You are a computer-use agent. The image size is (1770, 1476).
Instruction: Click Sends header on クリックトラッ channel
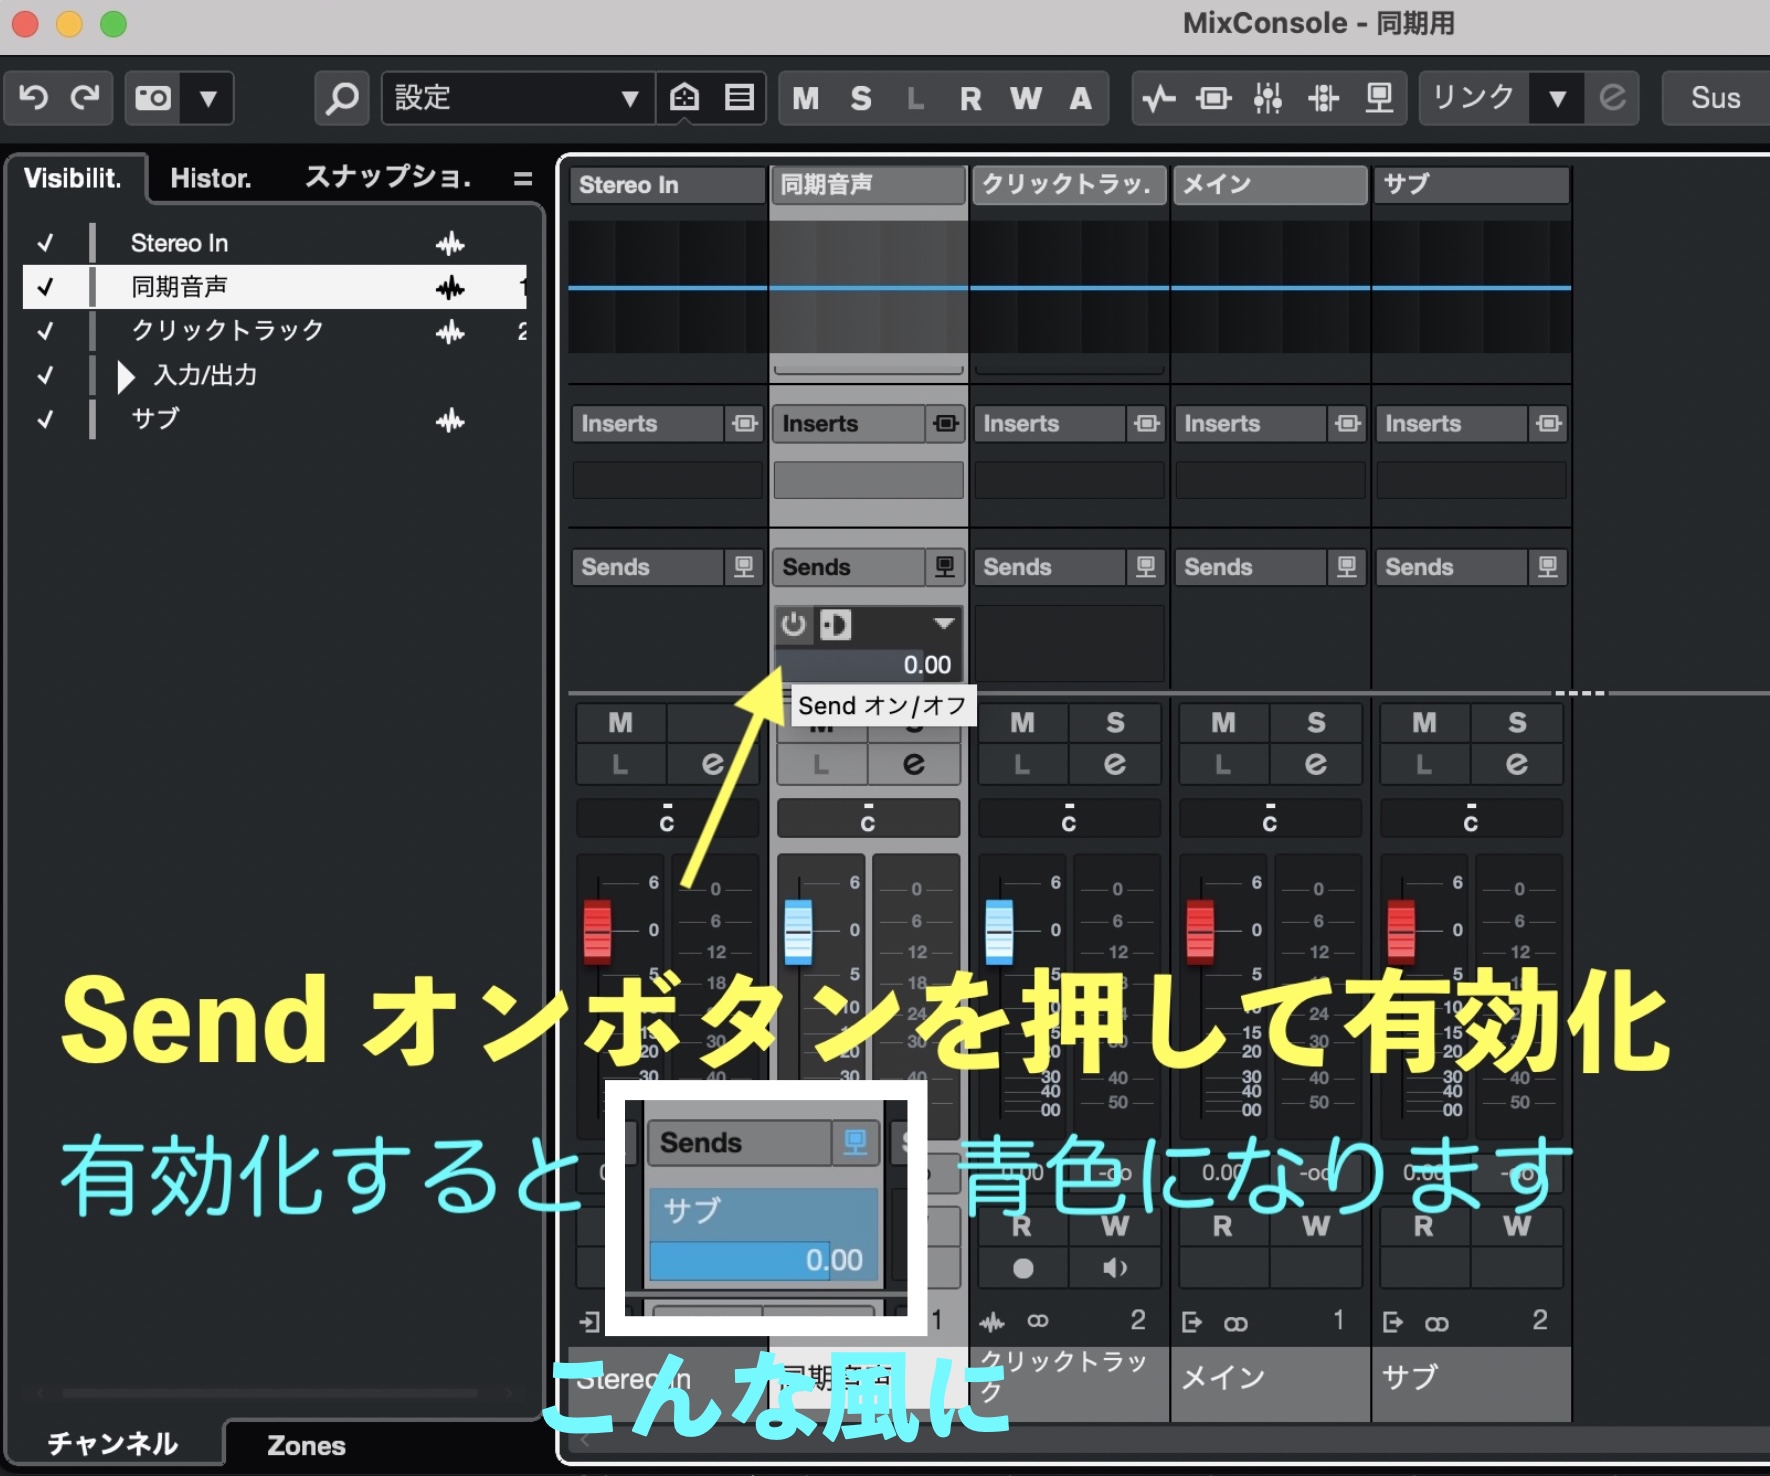[1049, 567]
